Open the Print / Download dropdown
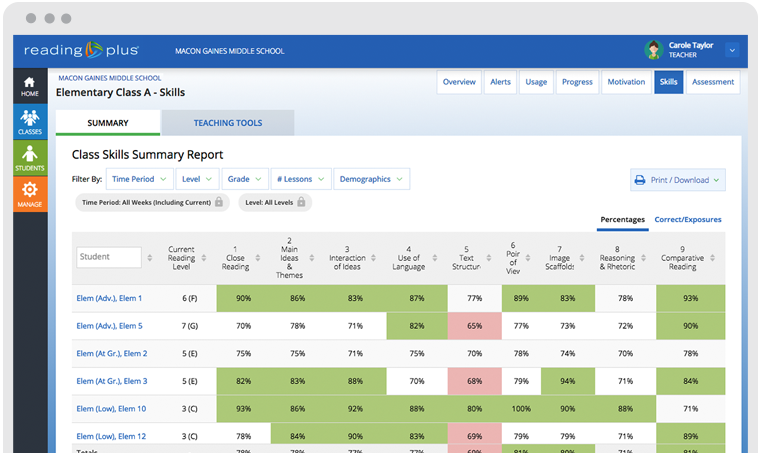Image resolution: width=760 pixels, height=453 pixels. 677,180
